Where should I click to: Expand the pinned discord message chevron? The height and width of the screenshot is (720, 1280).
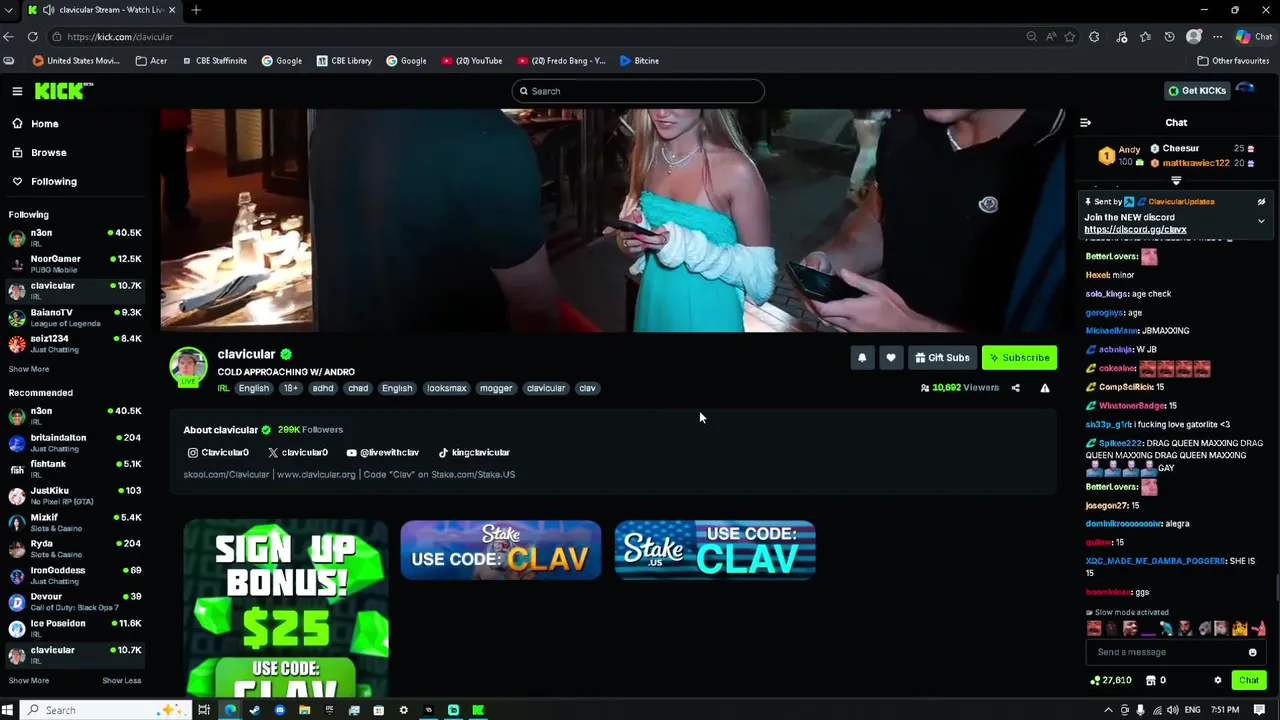pos(1261,221)
